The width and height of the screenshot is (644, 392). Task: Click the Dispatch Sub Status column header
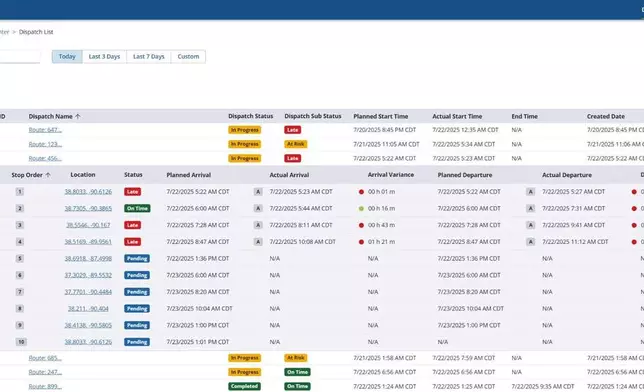(313, 116)
